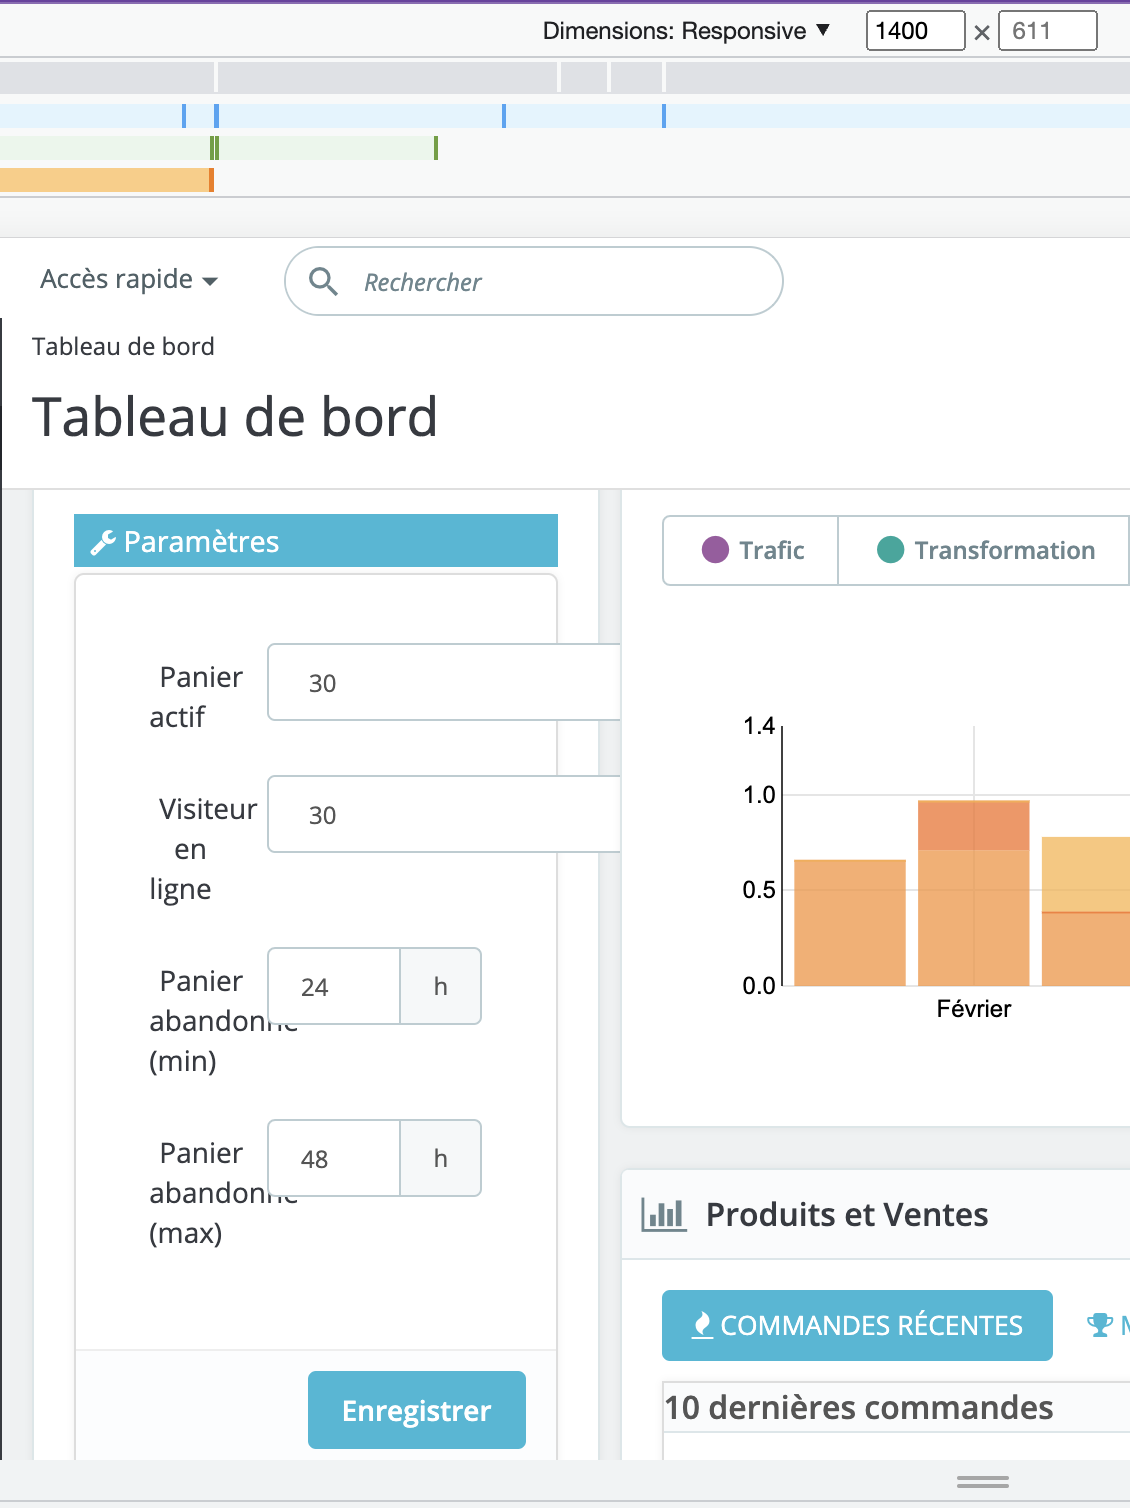Edit the Visiteur en ligne value field
The width and height of the screenshot is (1130, 1508).
(x=444, y=814)
